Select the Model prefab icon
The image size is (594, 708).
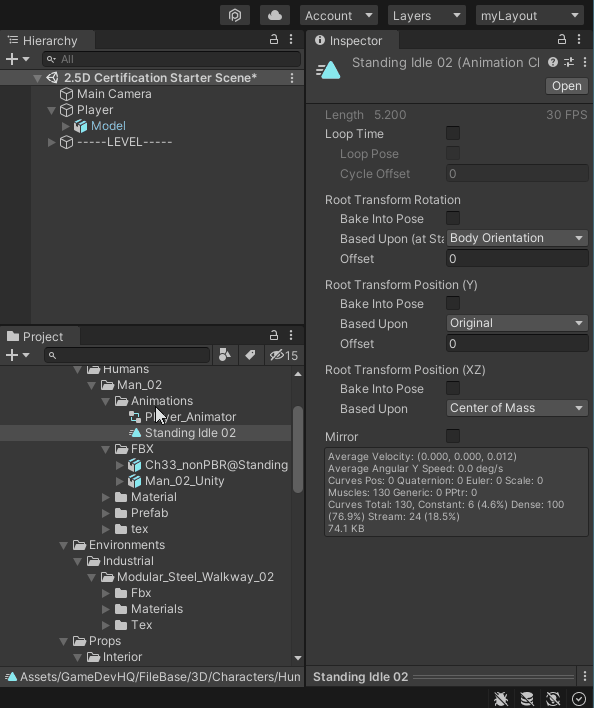(80, 126)
